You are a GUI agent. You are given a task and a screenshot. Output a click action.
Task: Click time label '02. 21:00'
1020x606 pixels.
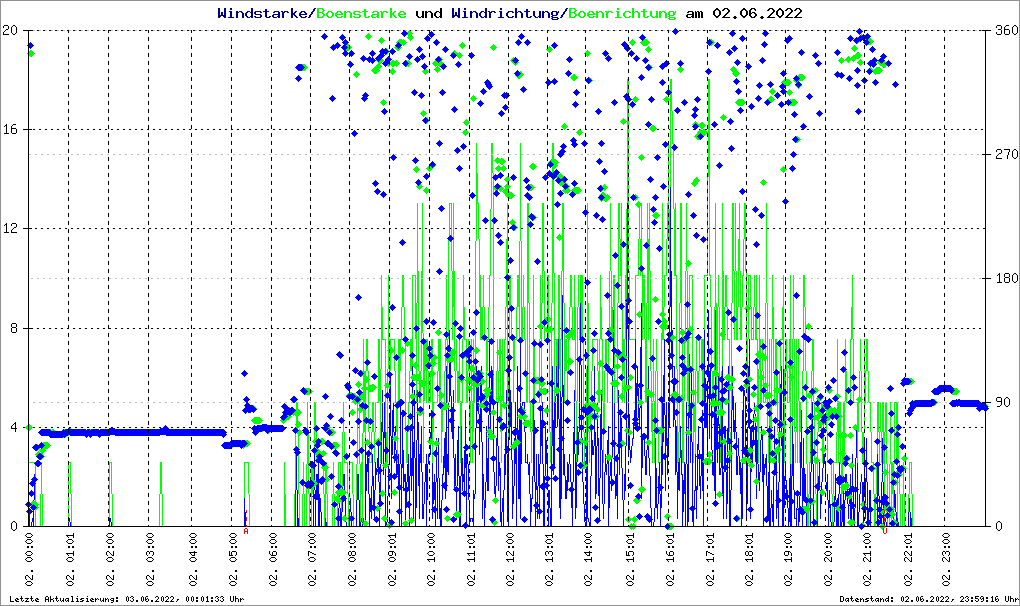pyautogui.click(x=868, y=559)
